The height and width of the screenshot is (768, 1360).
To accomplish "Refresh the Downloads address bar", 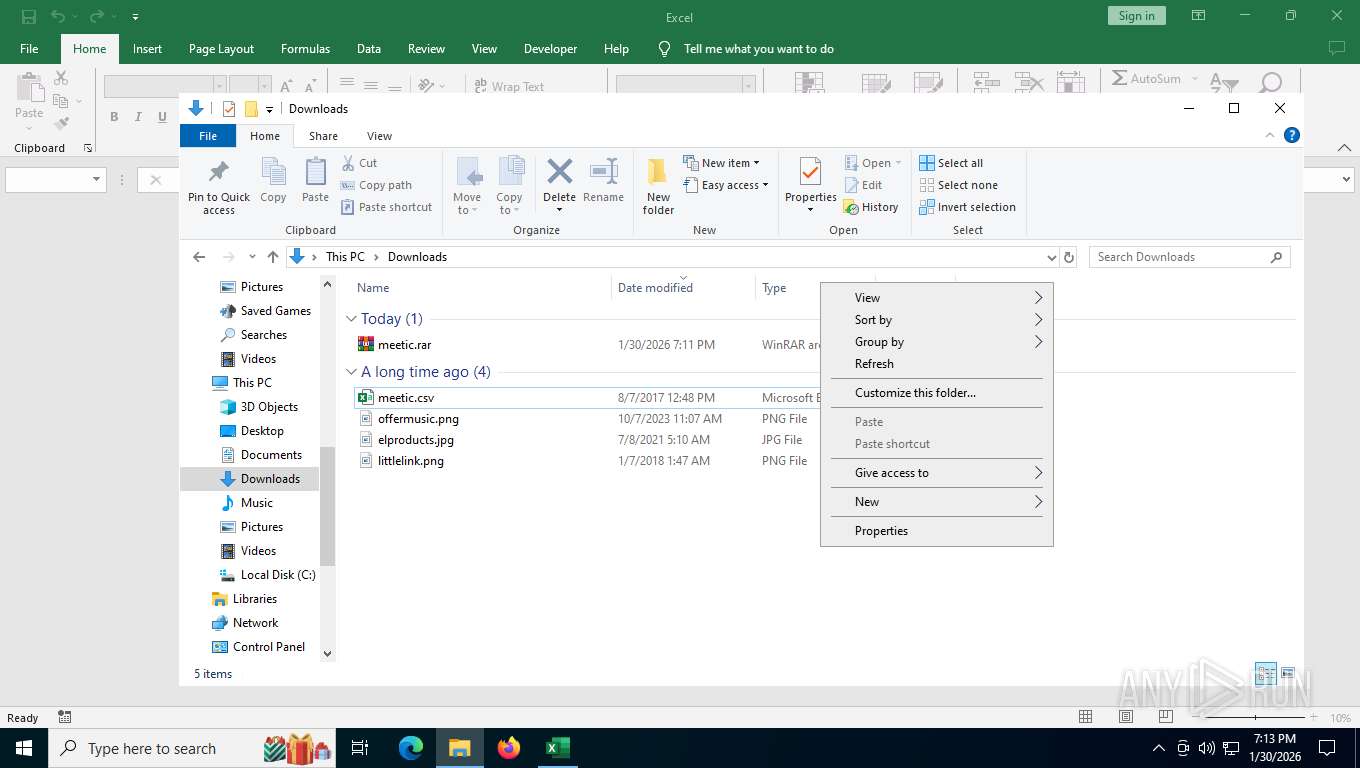I will point(1069,257).
